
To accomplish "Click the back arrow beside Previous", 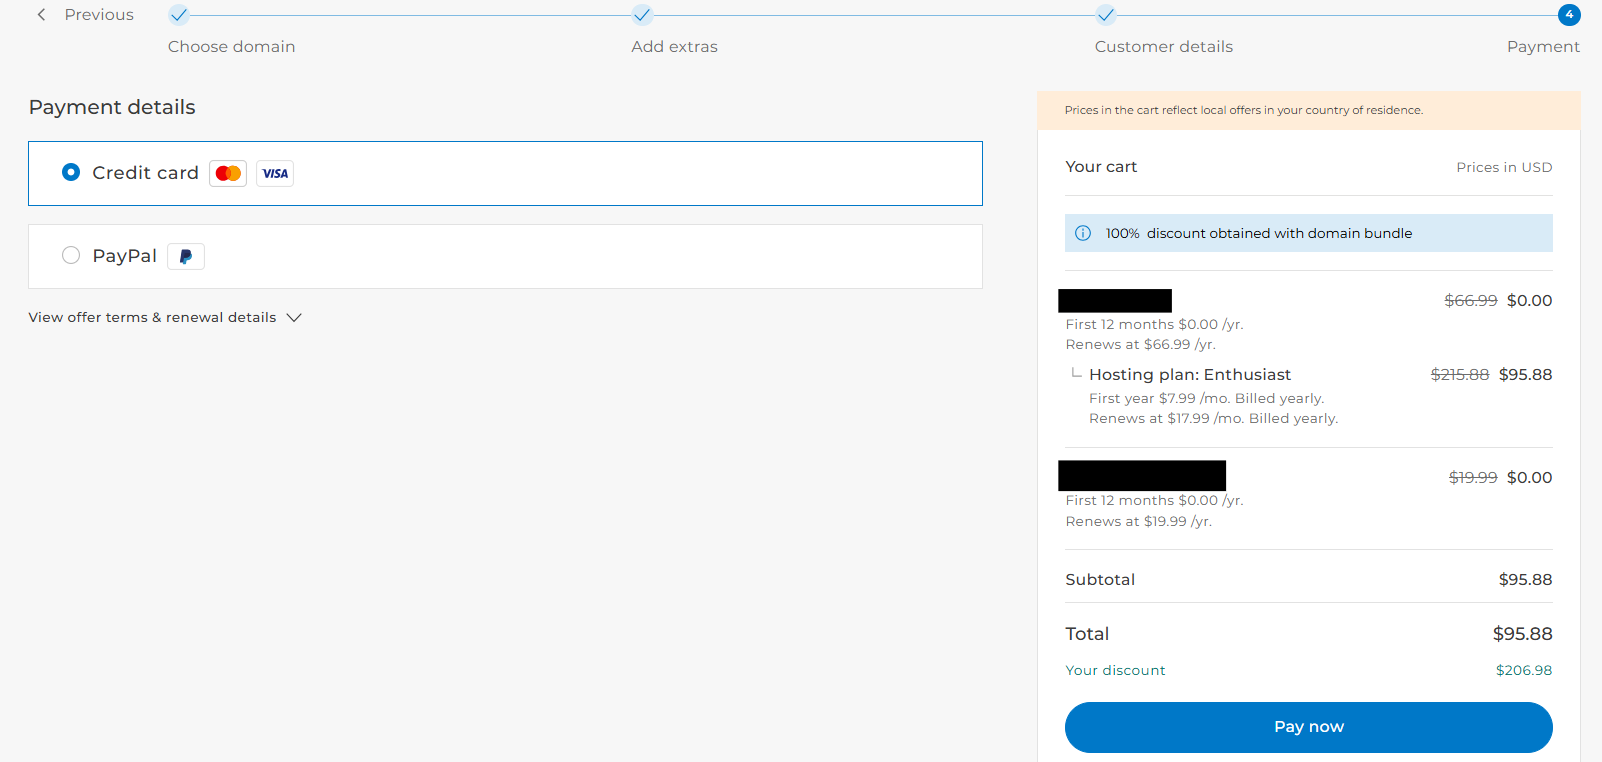I will 41,15.
